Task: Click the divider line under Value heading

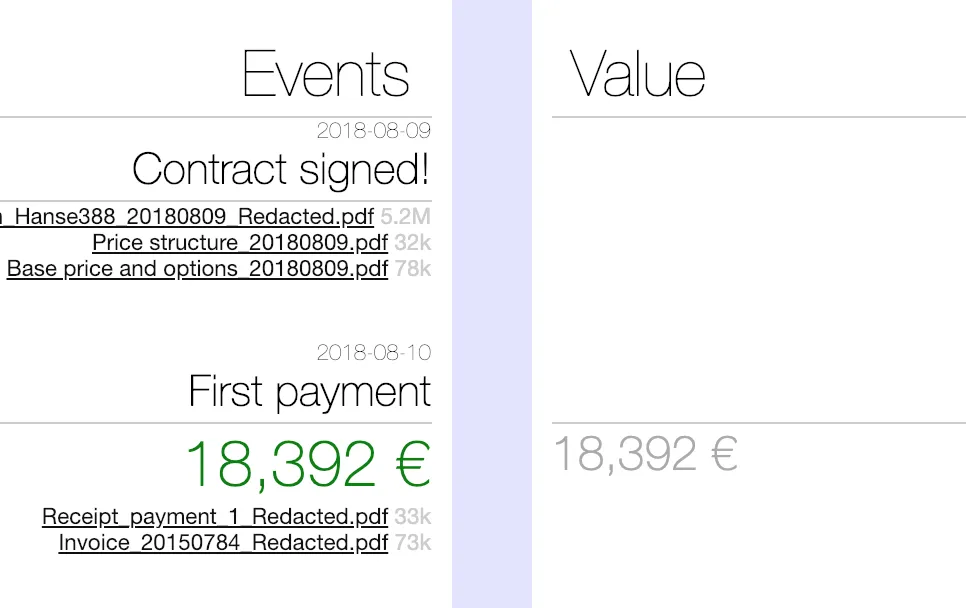Action: [x=758, y=117]
